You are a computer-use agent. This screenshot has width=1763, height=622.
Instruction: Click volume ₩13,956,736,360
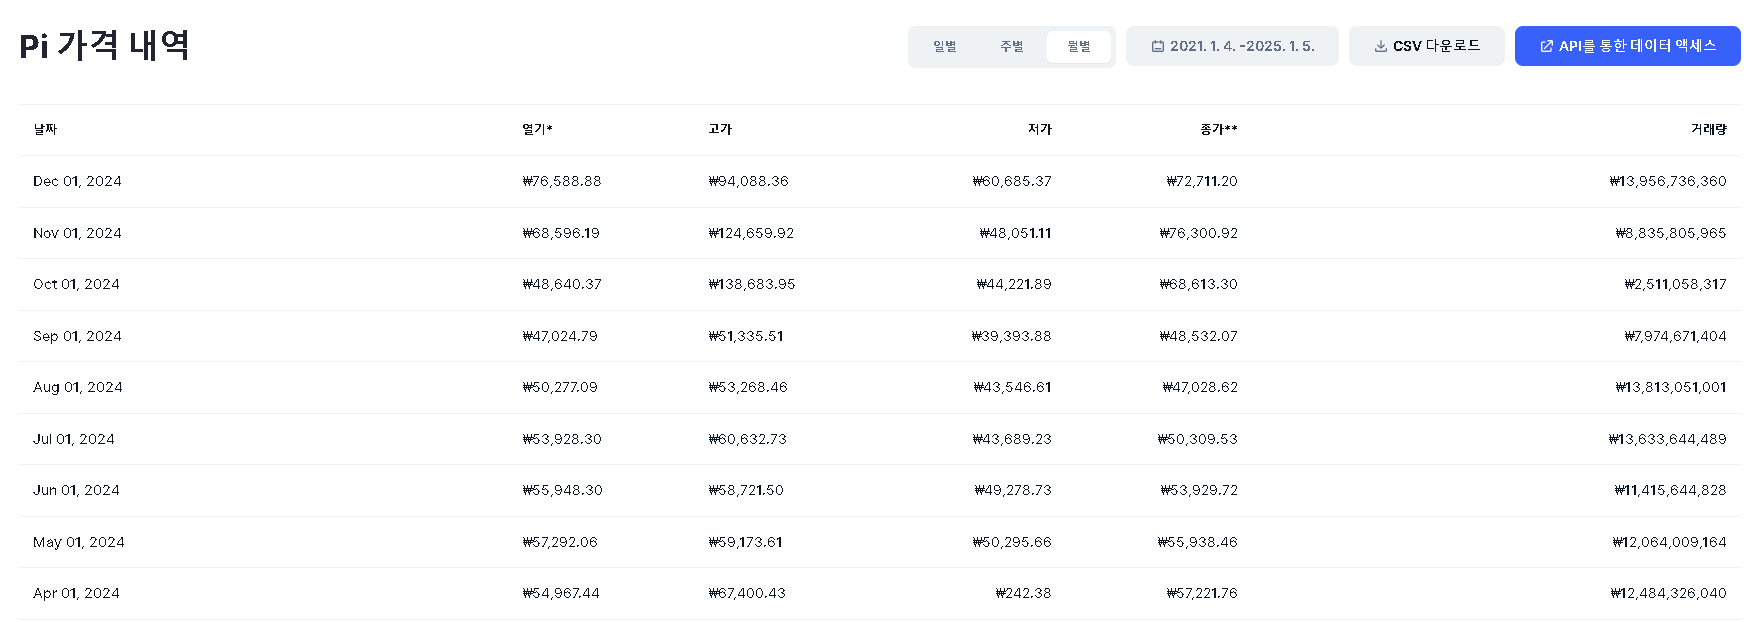coord(1668,181)
